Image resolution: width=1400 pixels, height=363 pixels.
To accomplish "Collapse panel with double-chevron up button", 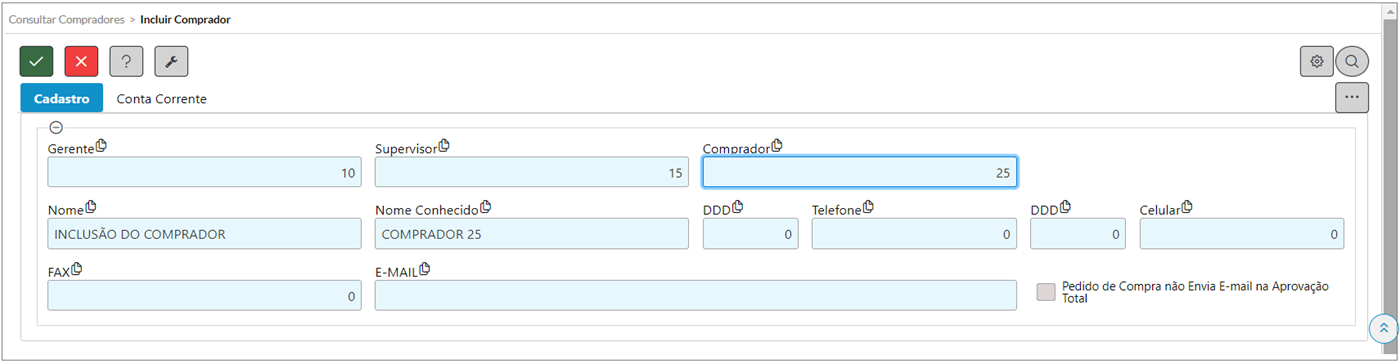I will pos(1384,328).
